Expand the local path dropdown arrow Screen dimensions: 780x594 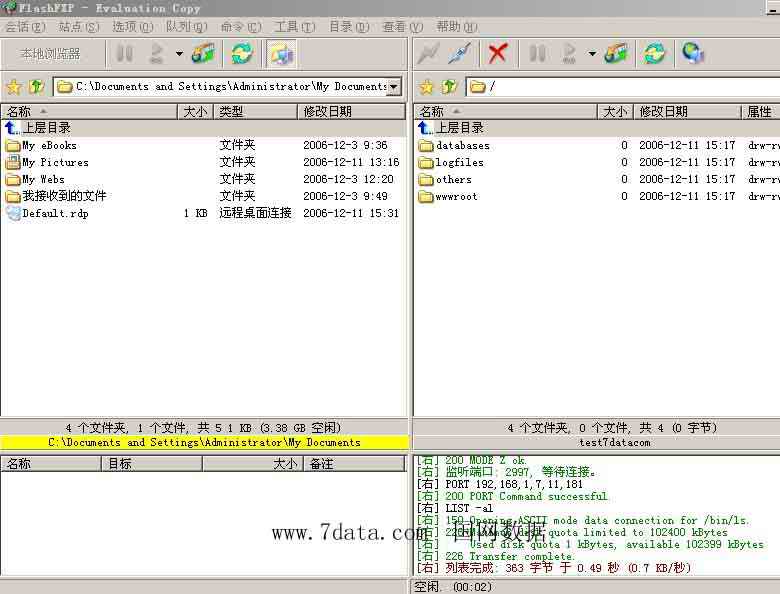[x=393, y=87]
